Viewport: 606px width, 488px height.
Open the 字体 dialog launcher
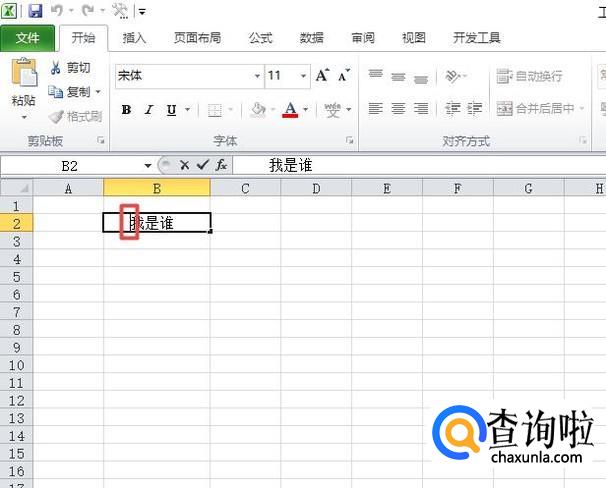pyautogui.click(x=349, y=141)
